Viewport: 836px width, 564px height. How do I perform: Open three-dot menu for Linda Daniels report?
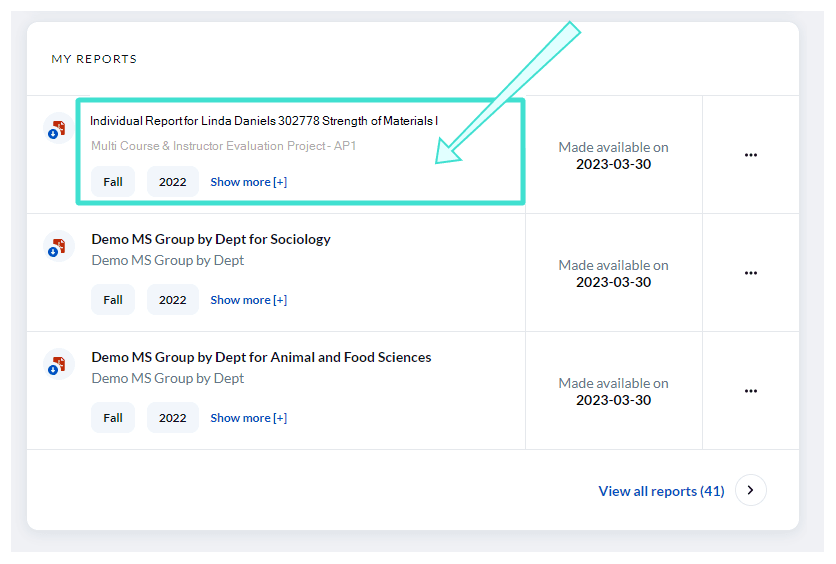tap(751, 155)
